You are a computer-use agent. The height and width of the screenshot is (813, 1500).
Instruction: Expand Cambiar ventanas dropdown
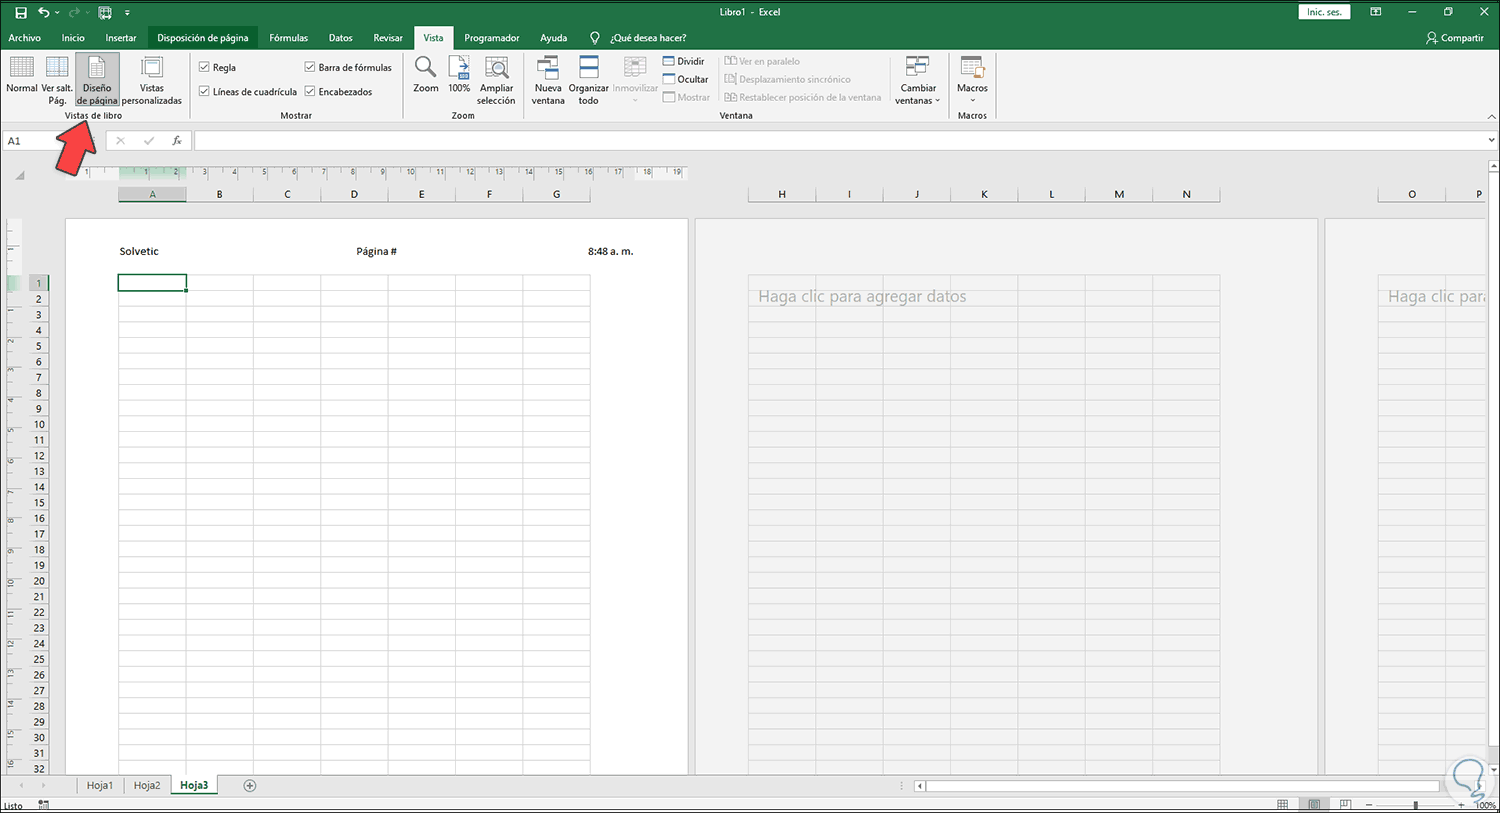pyautogui.click(x=917, y=80)
